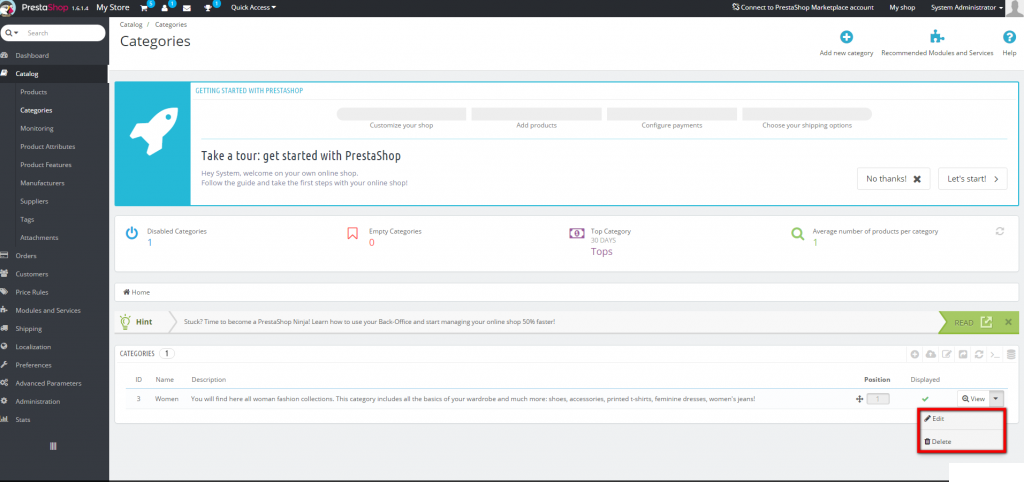Click the Let's start! button

point(972,178)
